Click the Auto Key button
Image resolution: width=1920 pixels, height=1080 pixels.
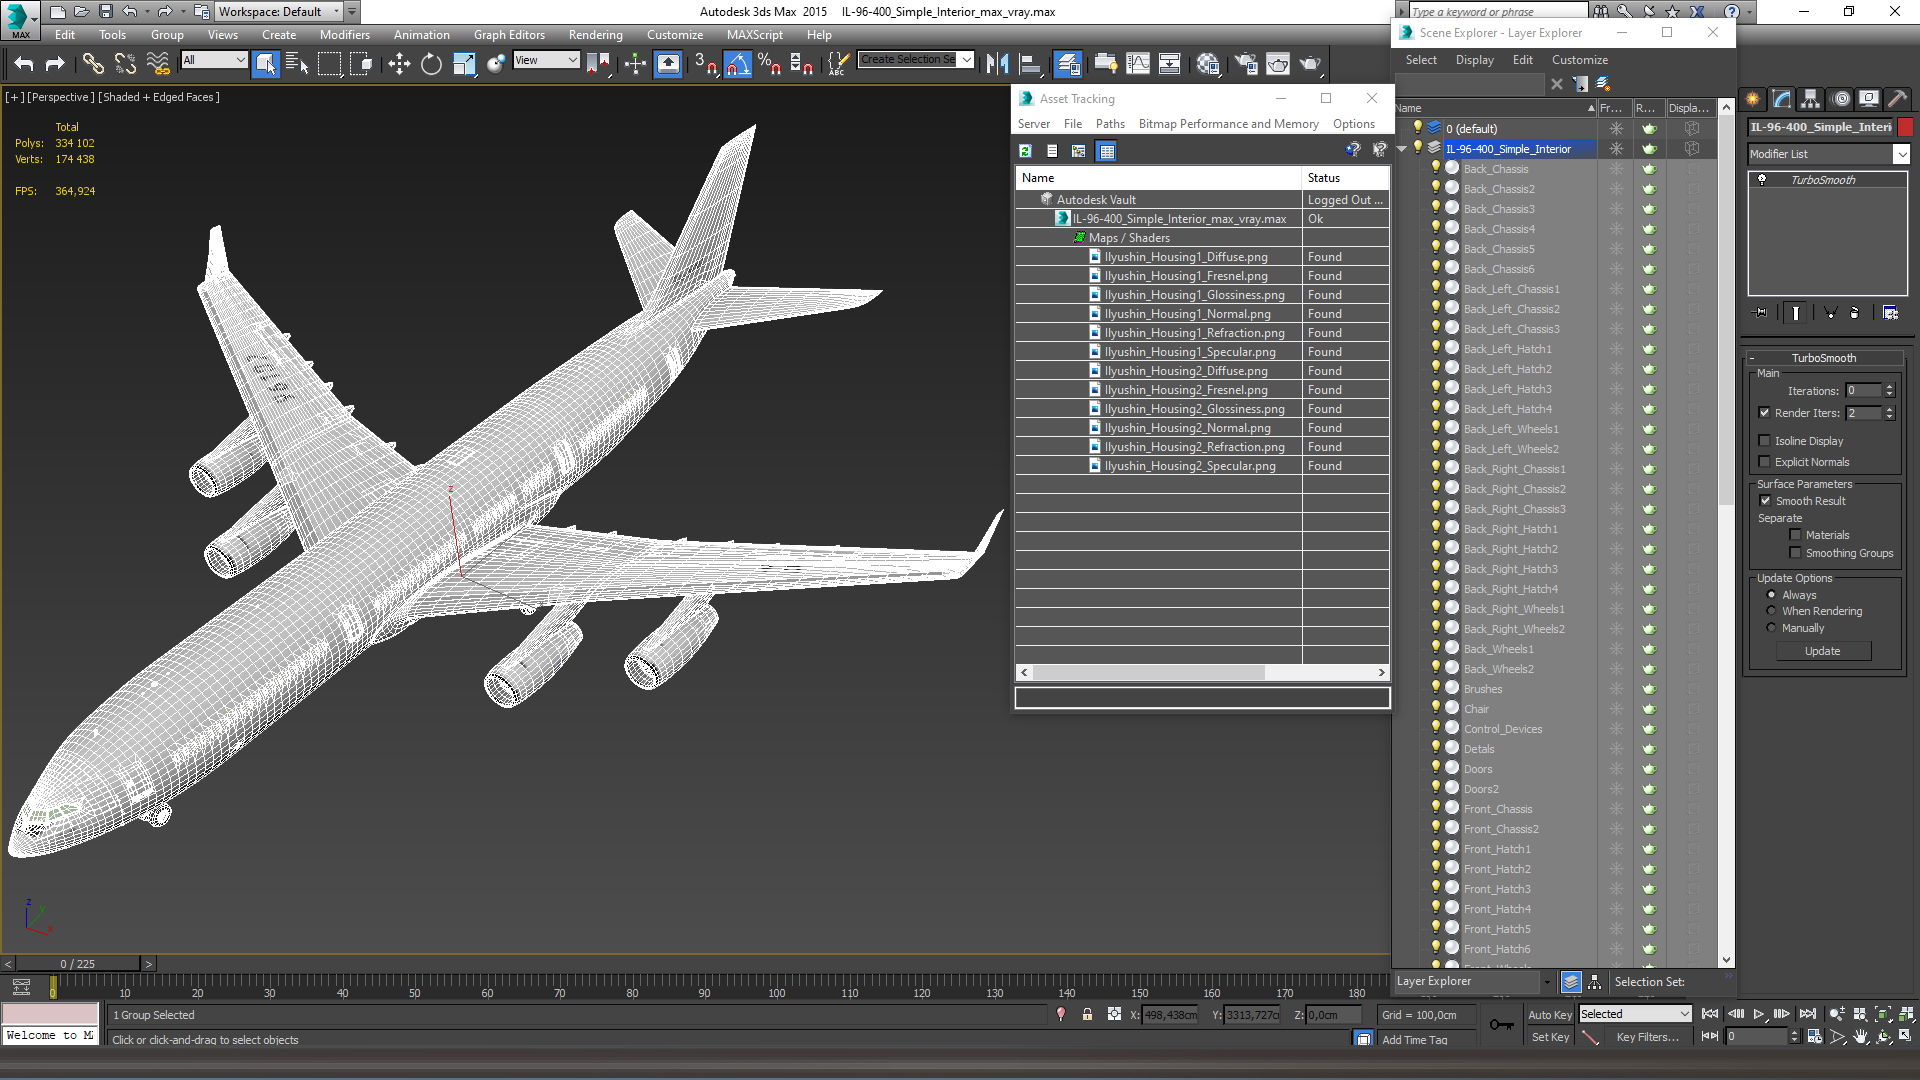(1550, 1015)
